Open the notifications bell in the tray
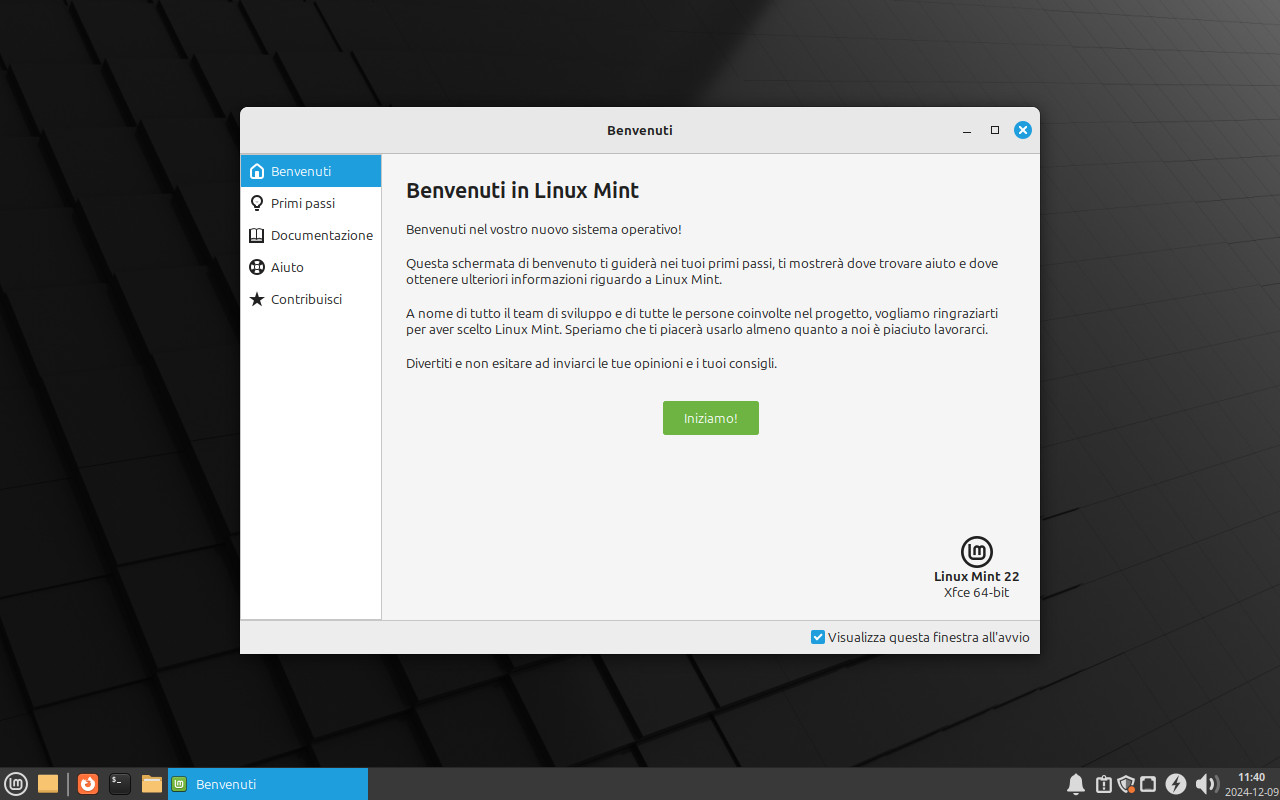The width and height of the screenshot is (1280, 800). [x=1076, y=784]
